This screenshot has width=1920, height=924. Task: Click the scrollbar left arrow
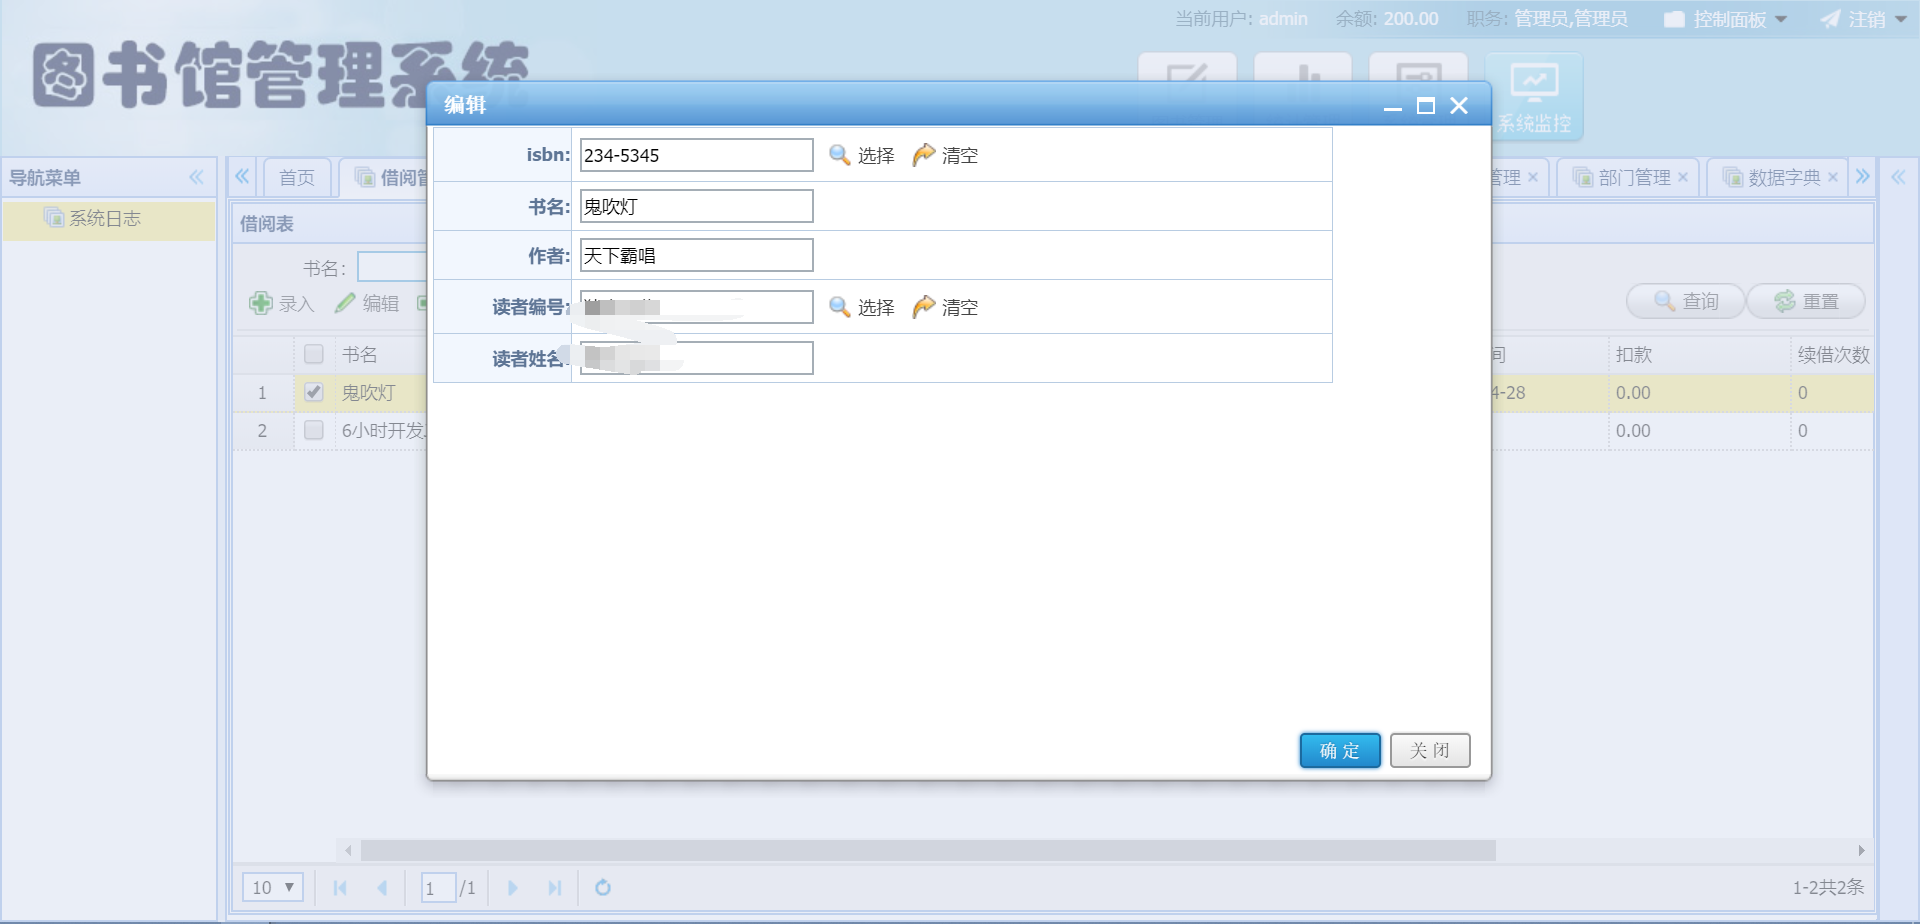[x=348, y=850]
